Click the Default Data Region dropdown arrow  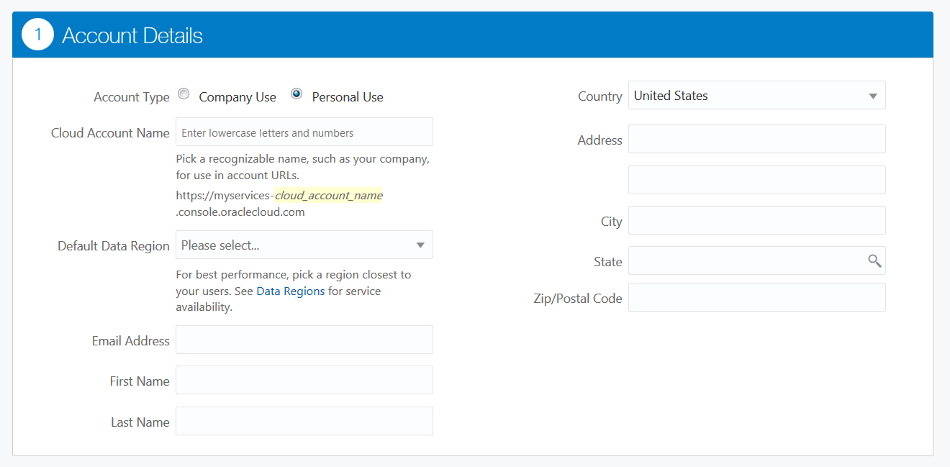[x=420, y=245]
